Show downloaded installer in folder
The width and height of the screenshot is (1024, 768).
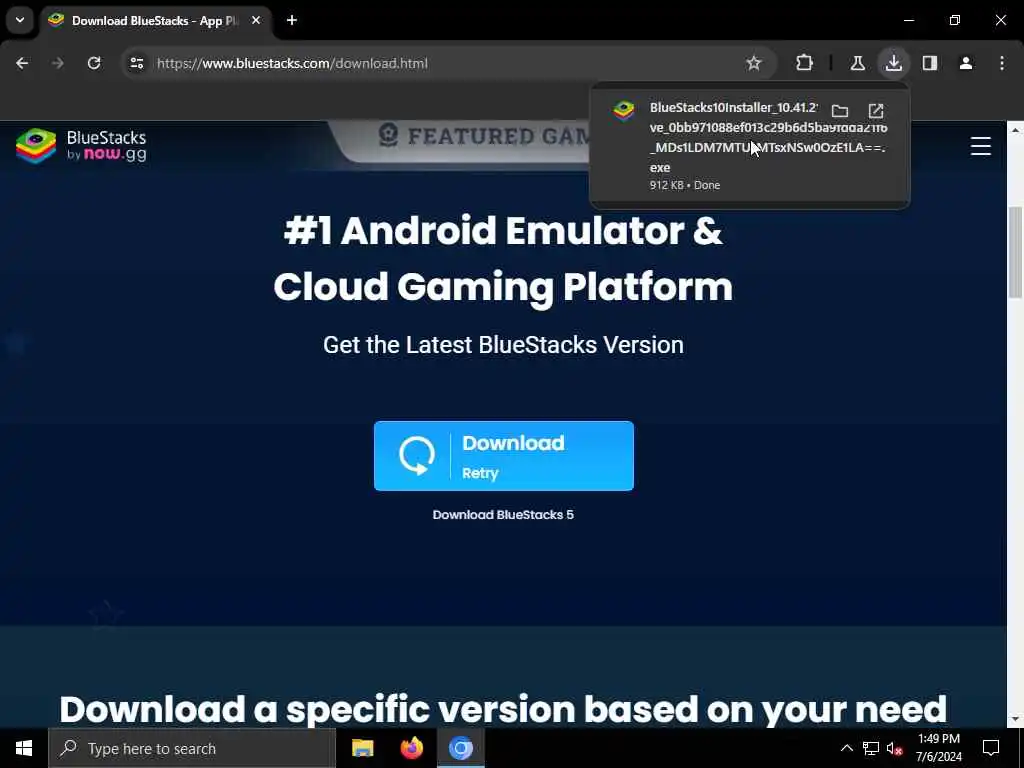[x=840, y=110]
